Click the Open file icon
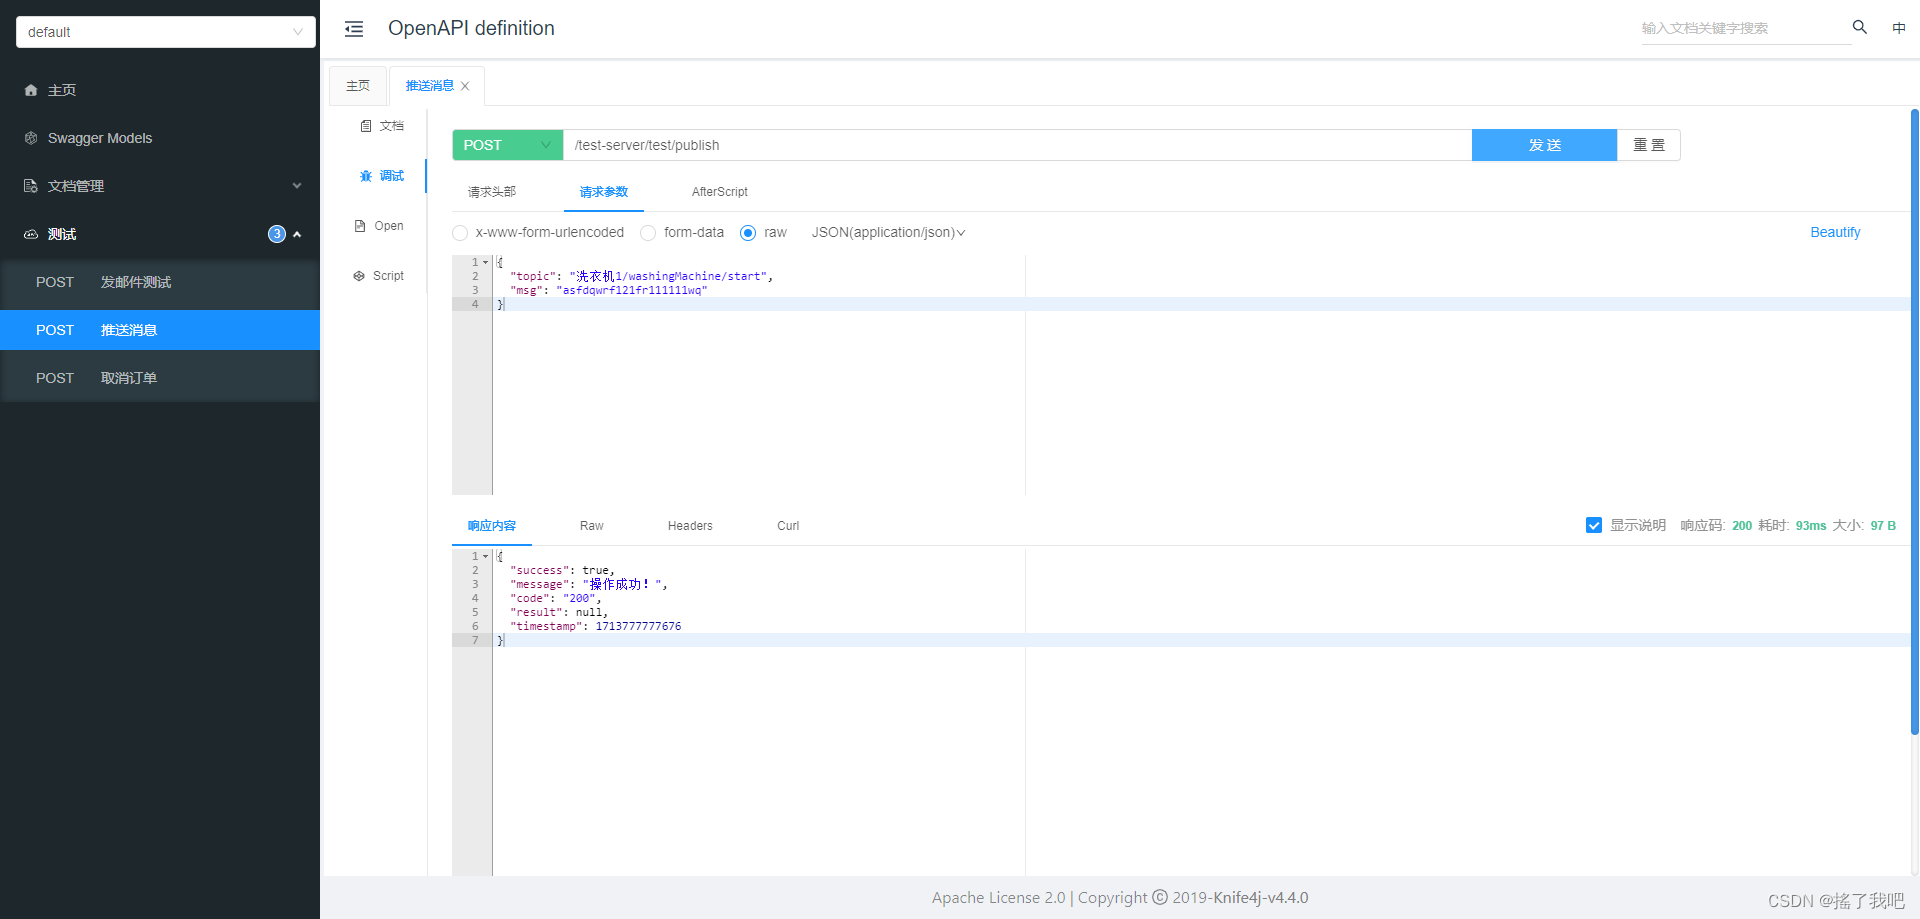Image resolution: width=1920 pixels, height=919 pixels. click(360, 226)
